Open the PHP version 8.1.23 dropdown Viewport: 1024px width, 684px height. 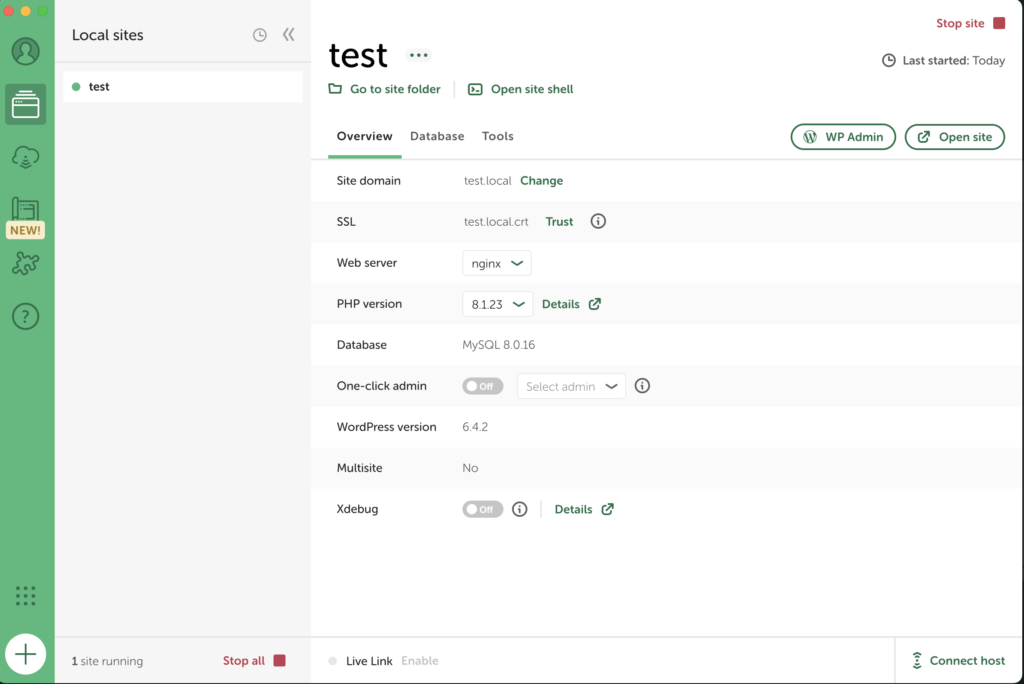coord(498,304)
